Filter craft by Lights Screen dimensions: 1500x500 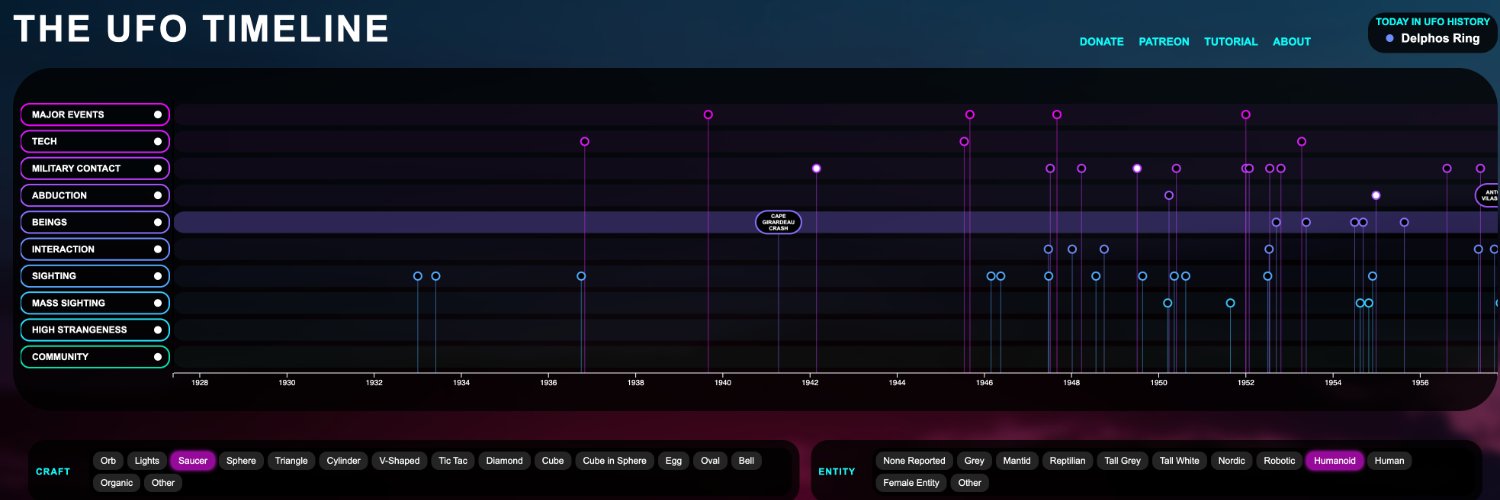147,461
